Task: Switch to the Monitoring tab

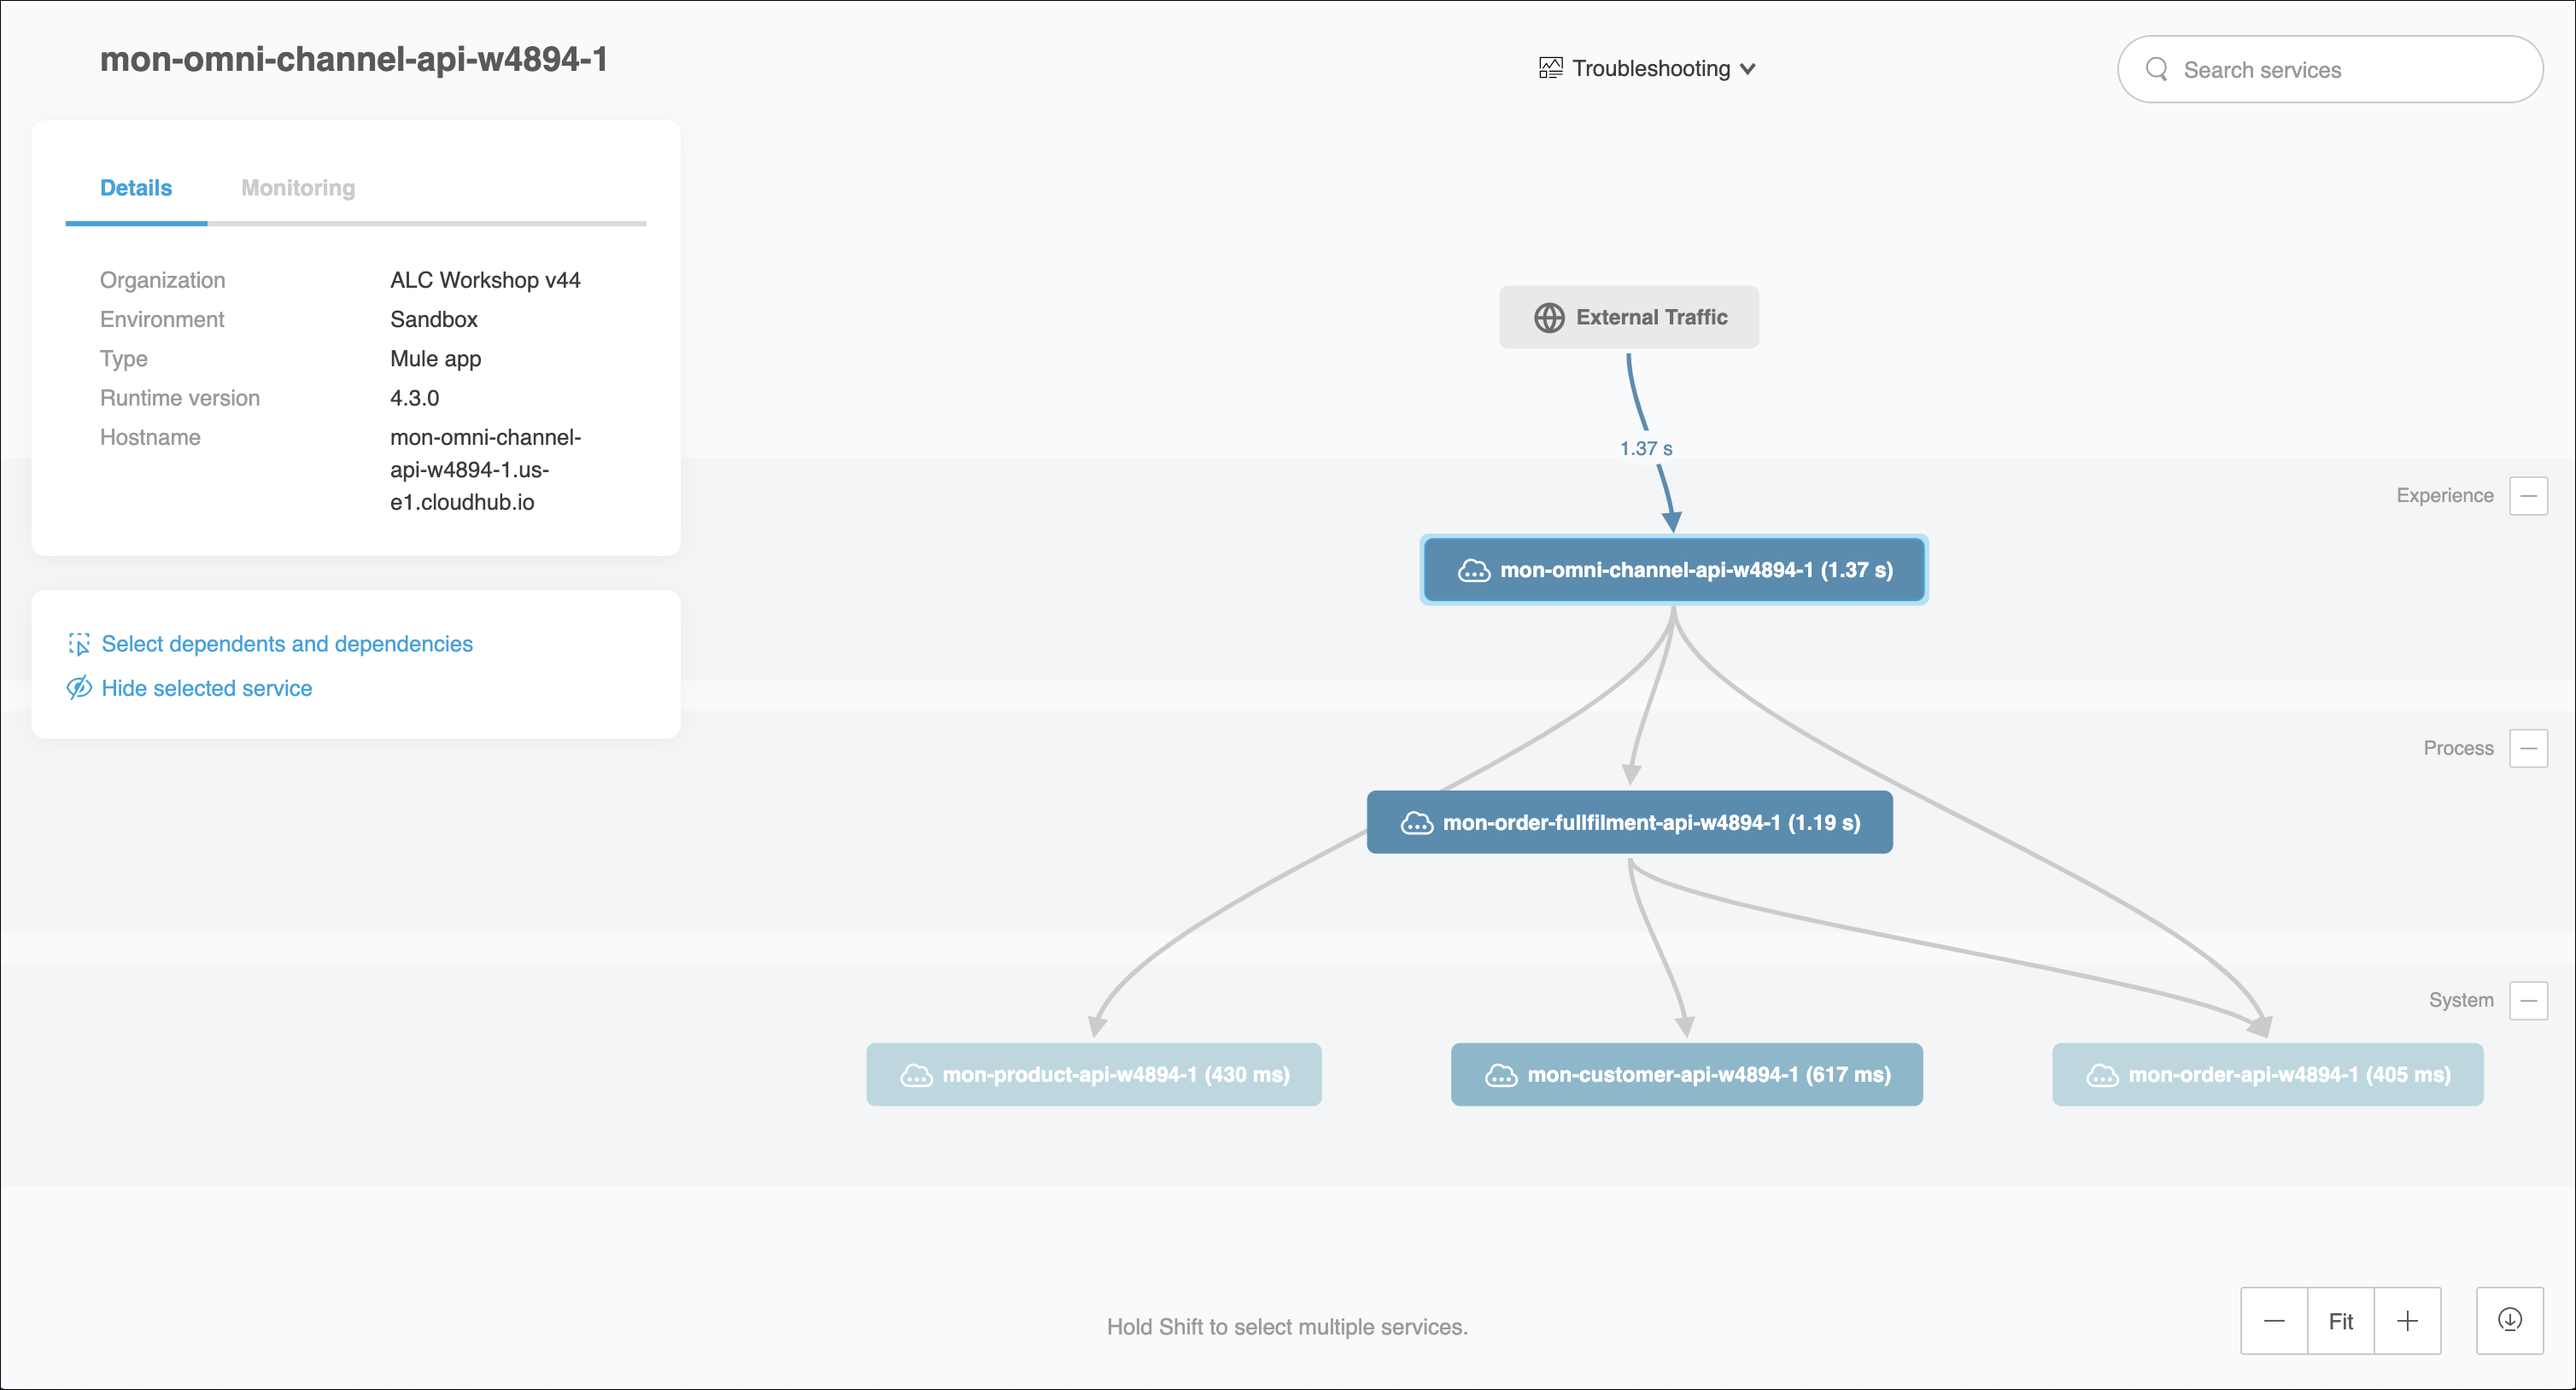Action: coord(298,188)
